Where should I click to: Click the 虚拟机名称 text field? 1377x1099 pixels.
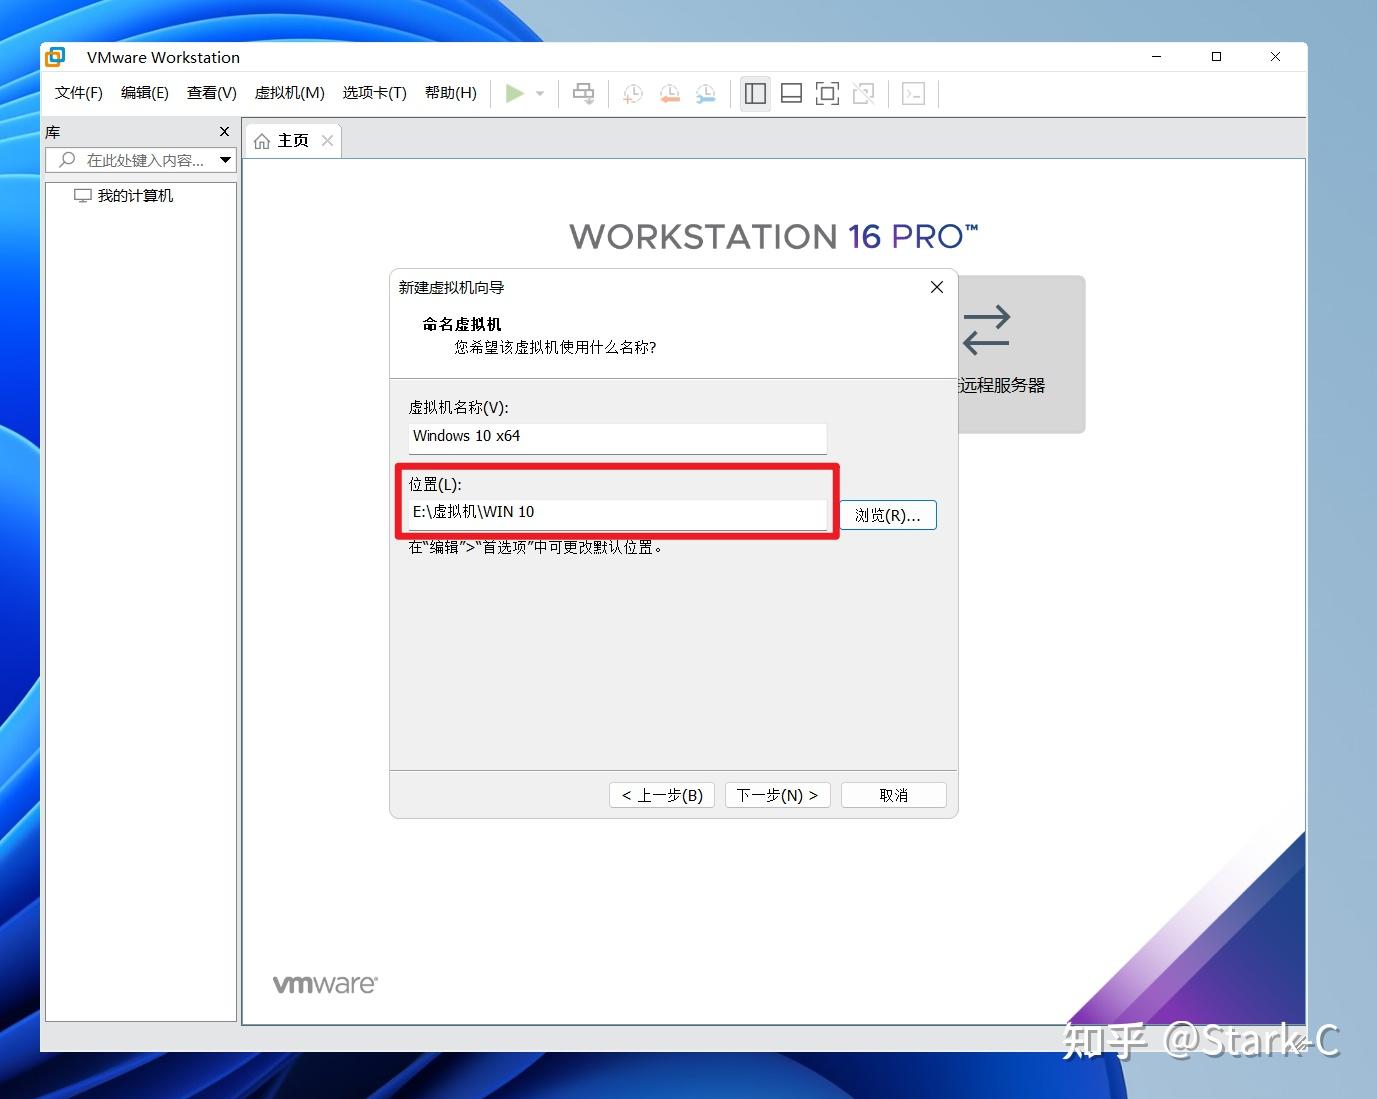pos(617,437)
